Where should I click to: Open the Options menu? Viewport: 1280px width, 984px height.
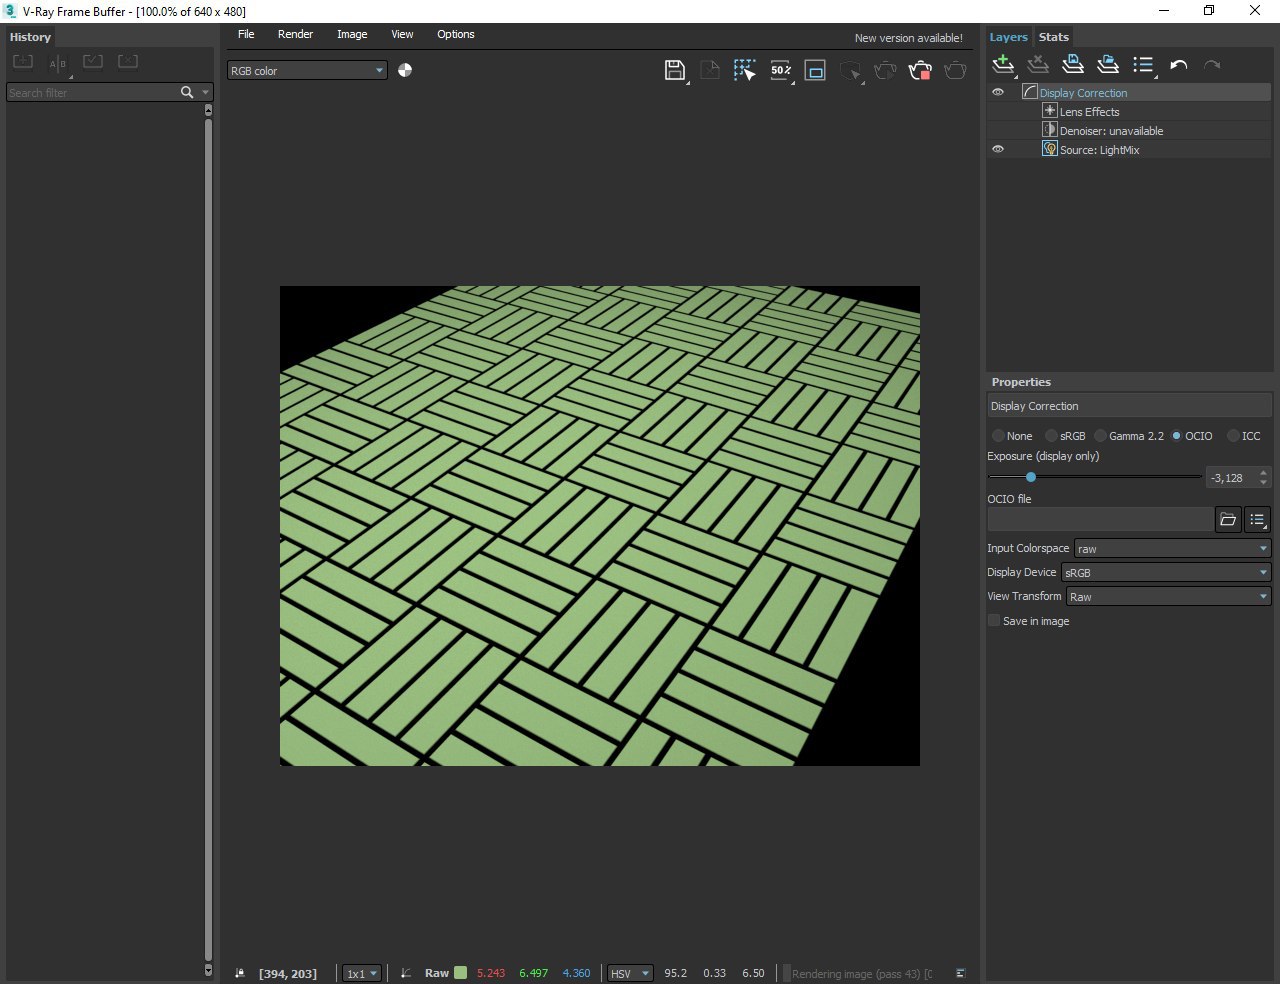pyautogui.click(x=456, y=34)
